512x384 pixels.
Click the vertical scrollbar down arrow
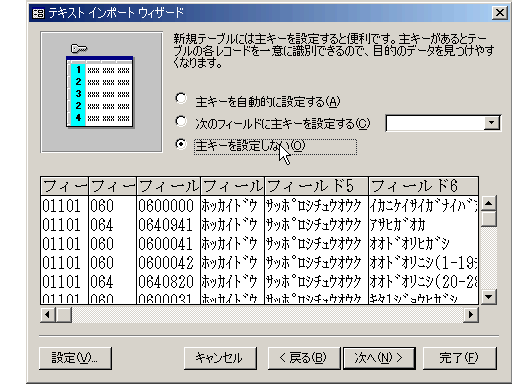(488, 297)
